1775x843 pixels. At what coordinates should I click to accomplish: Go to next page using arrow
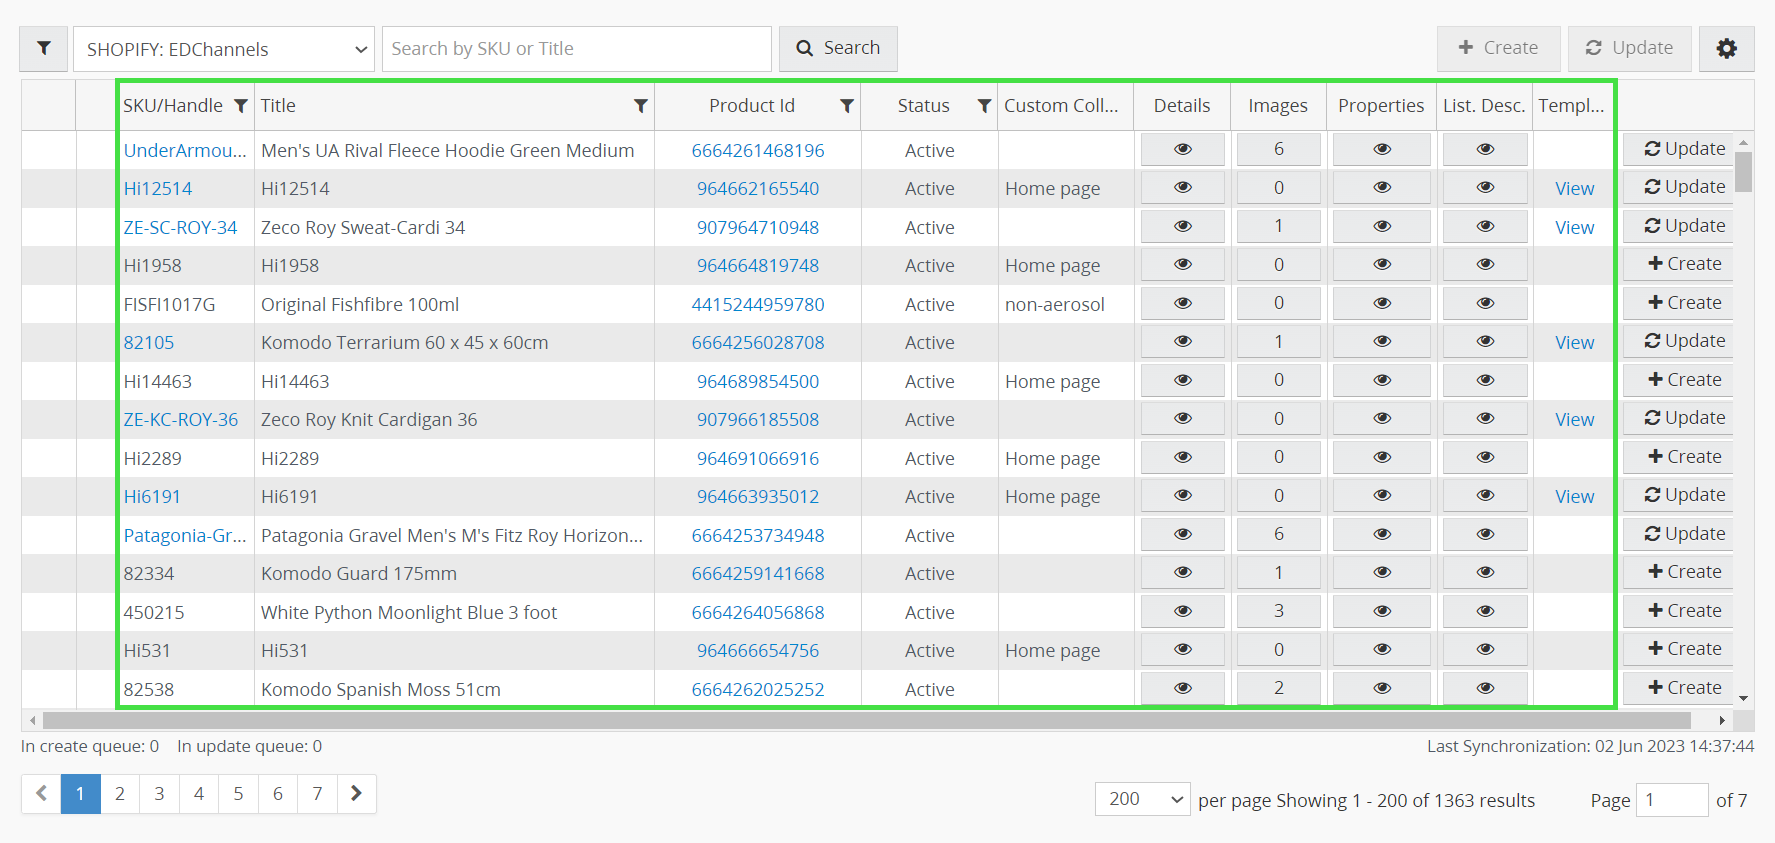(356, 794)
